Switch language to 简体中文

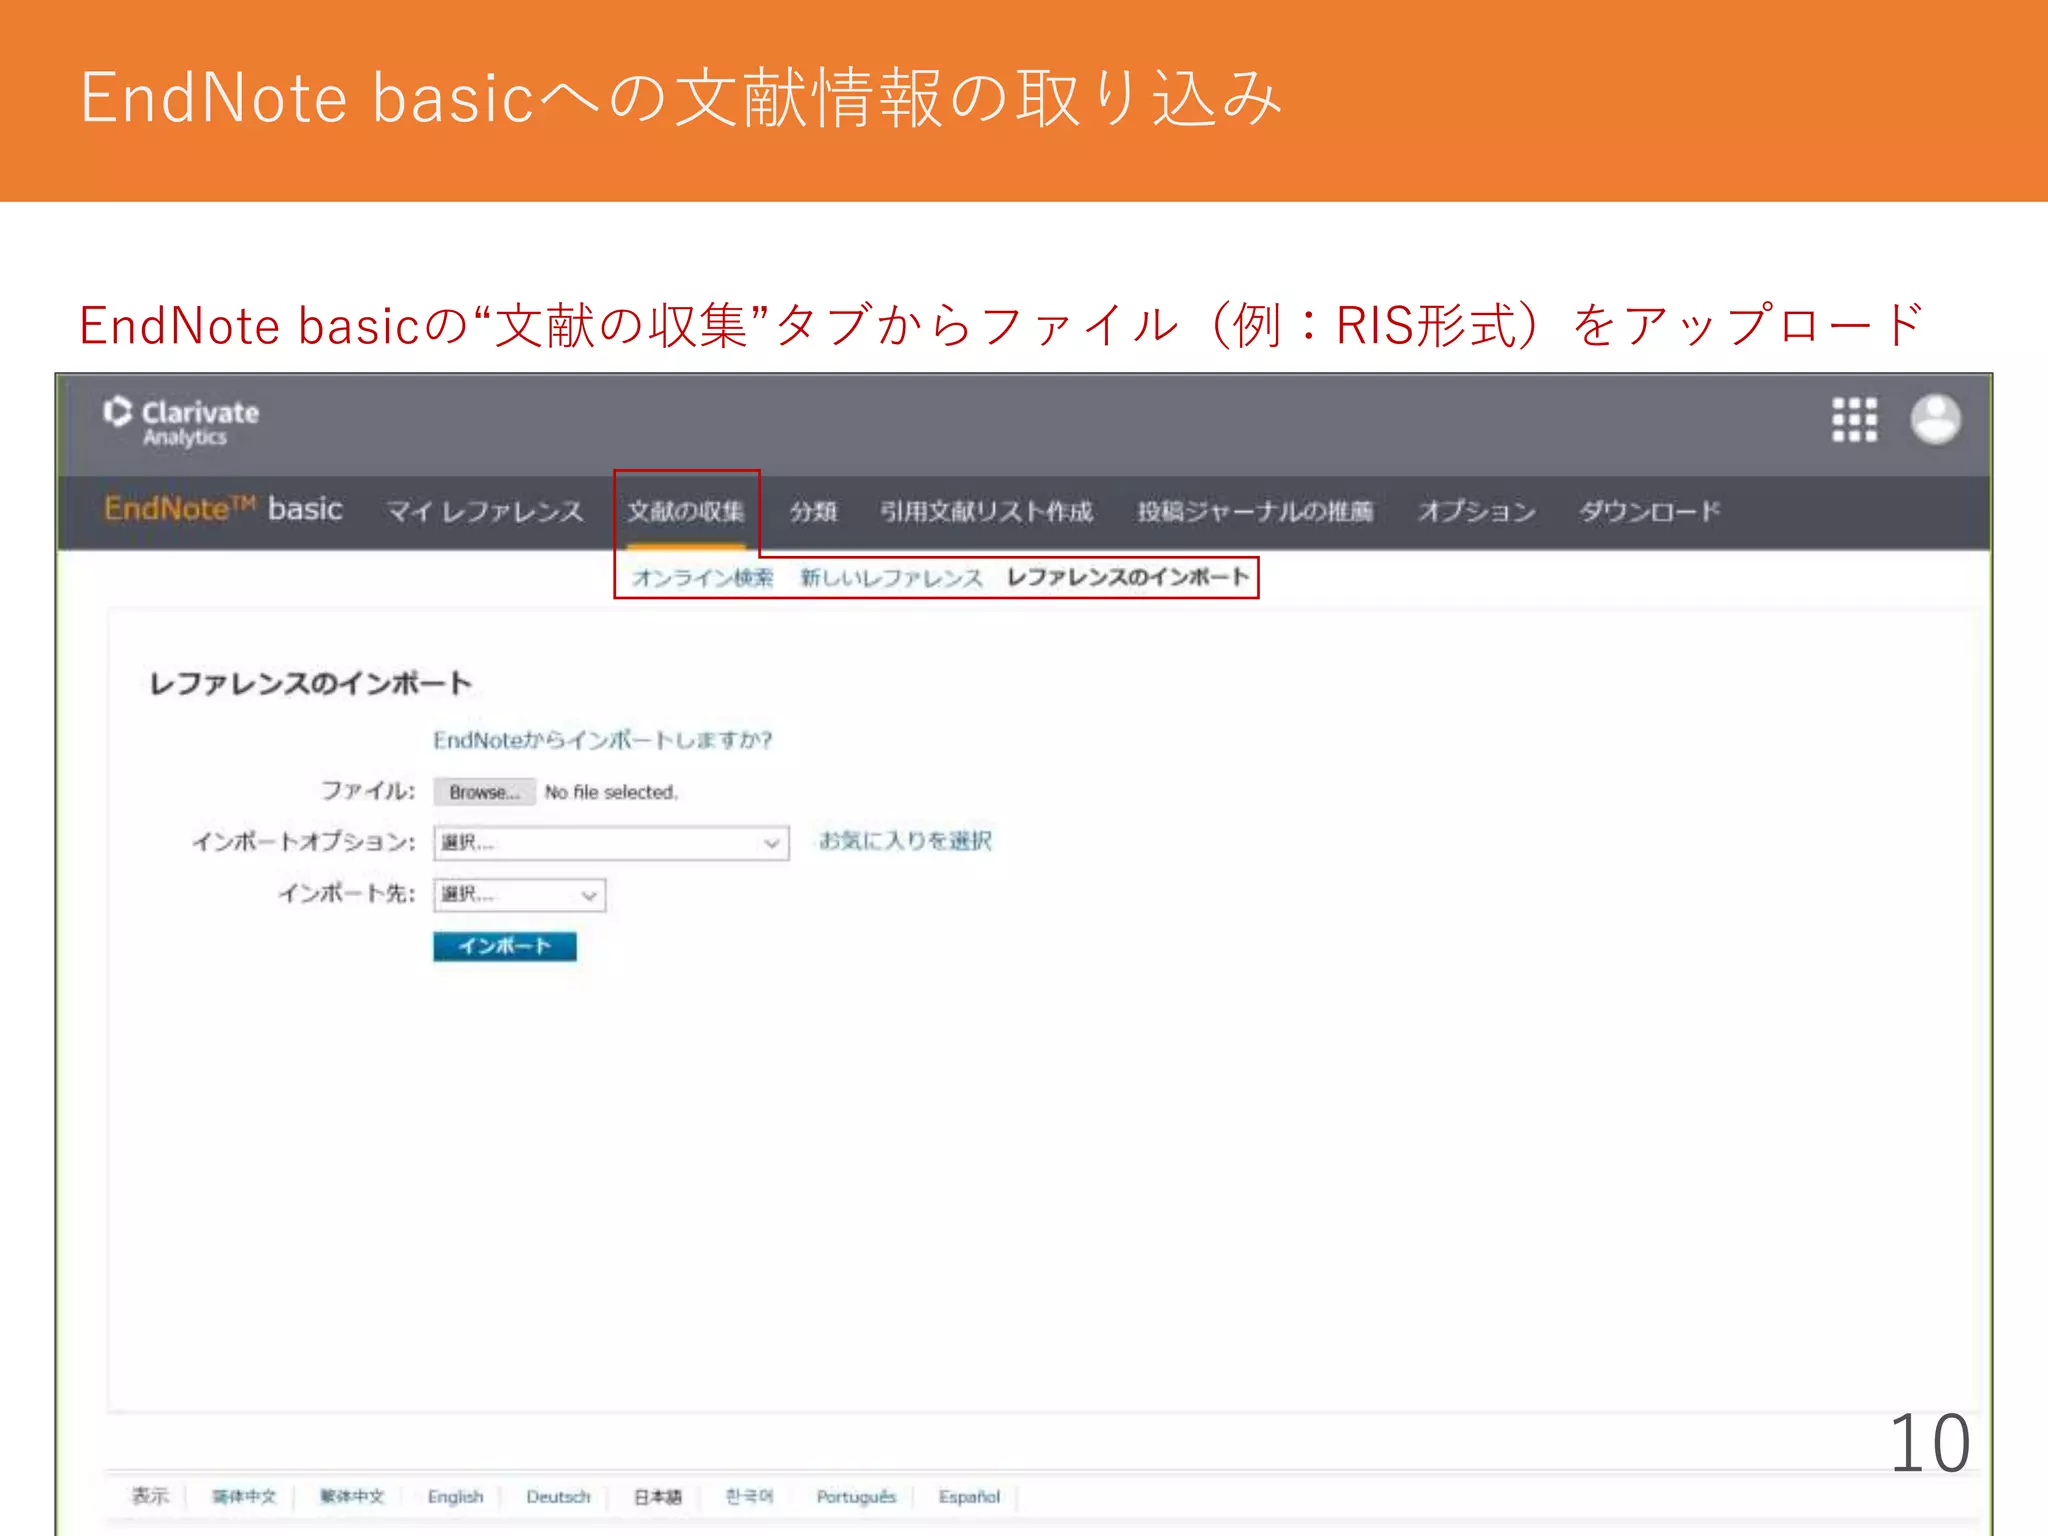(x=244, y=1497)
